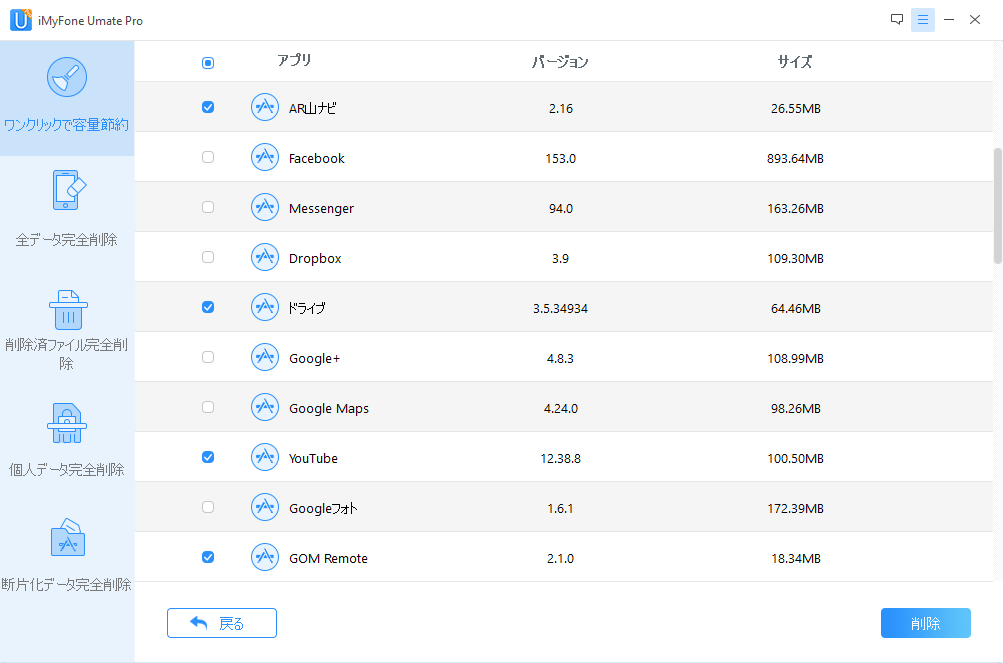
Task: Click the Messenger size 163.26MB
Action: coord(795,209)
